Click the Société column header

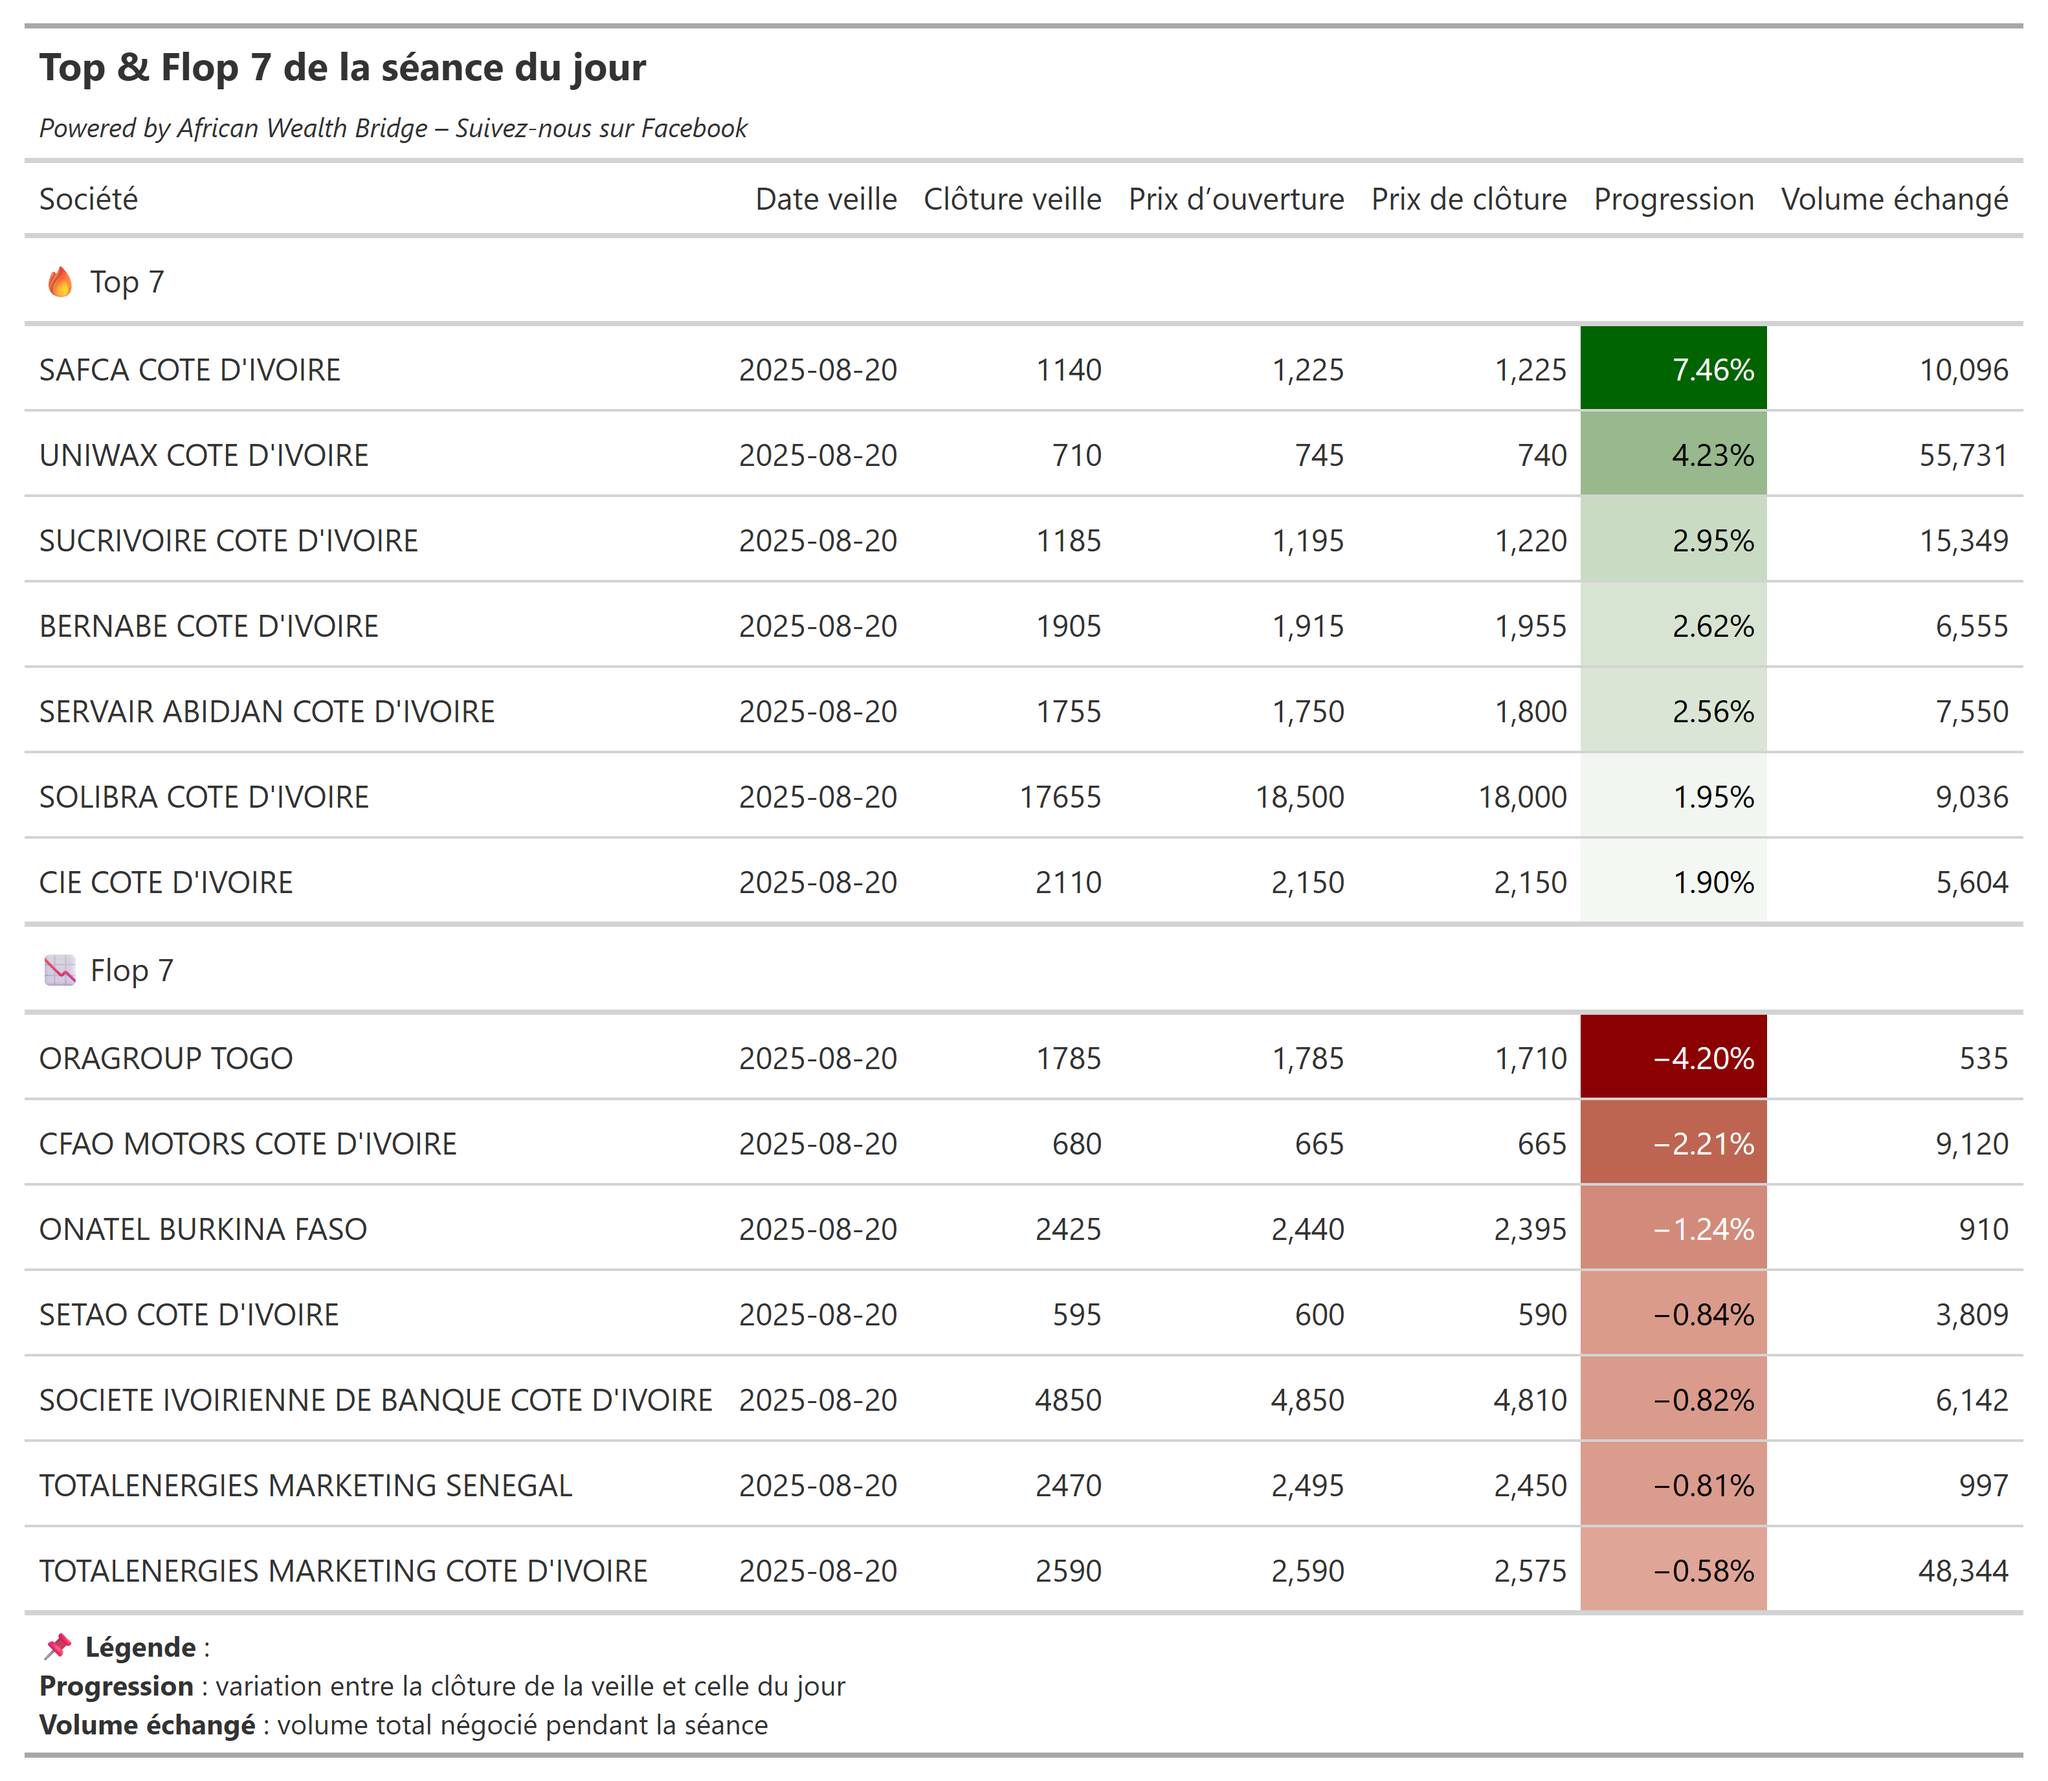88,199
